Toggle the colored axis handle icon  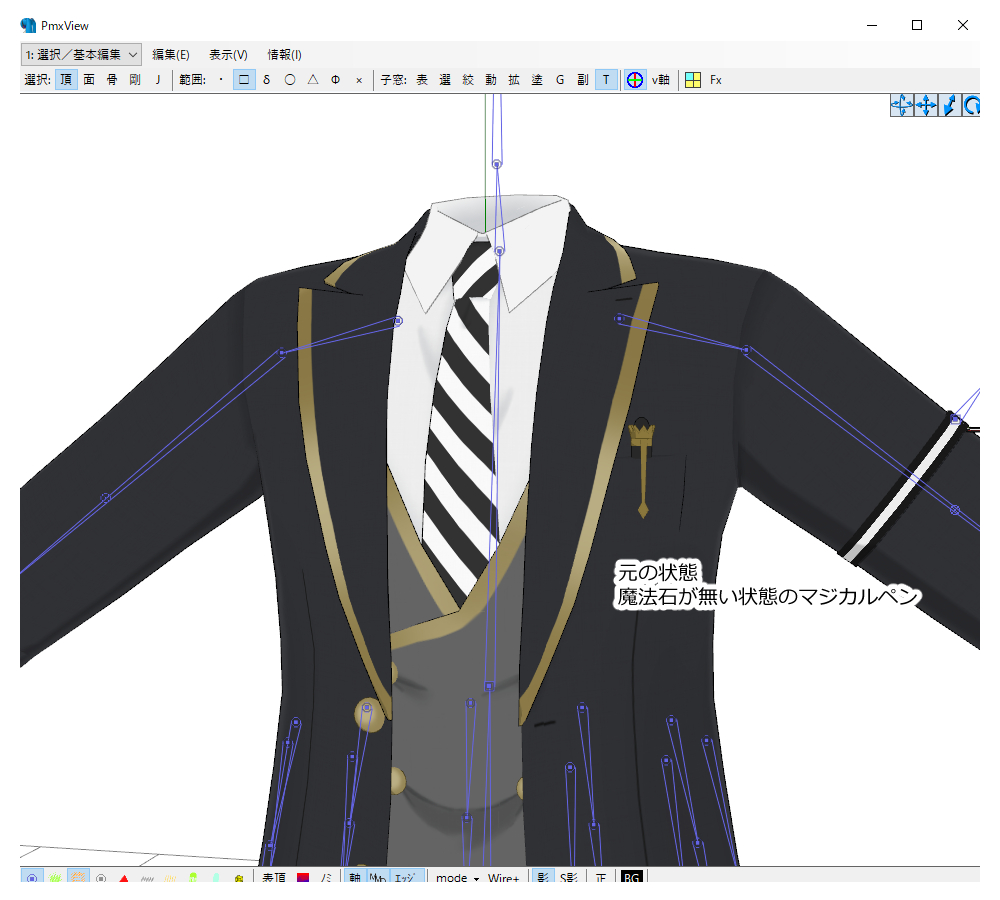point(635,80)
